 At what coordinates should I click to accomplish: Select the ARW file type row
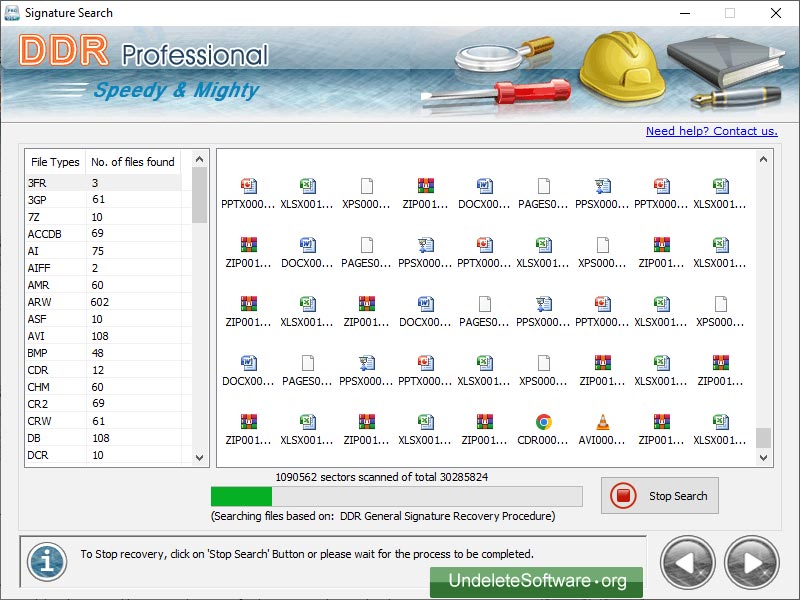[103, 302]
